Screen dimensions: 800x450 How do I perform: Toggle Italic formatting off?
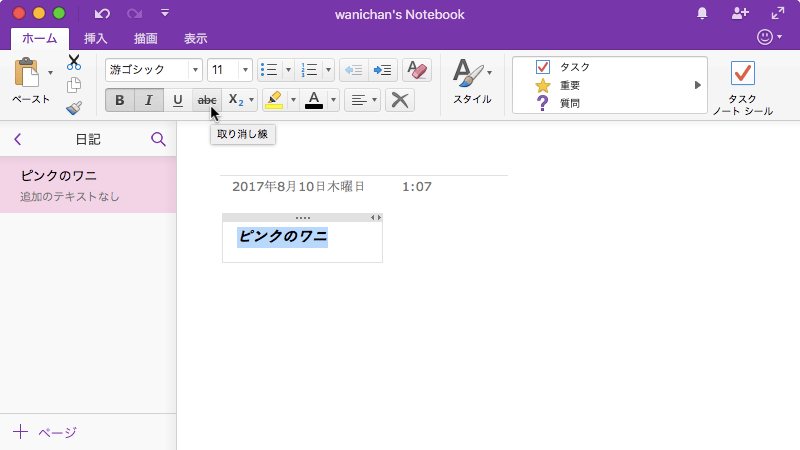(x=148, y=100)
